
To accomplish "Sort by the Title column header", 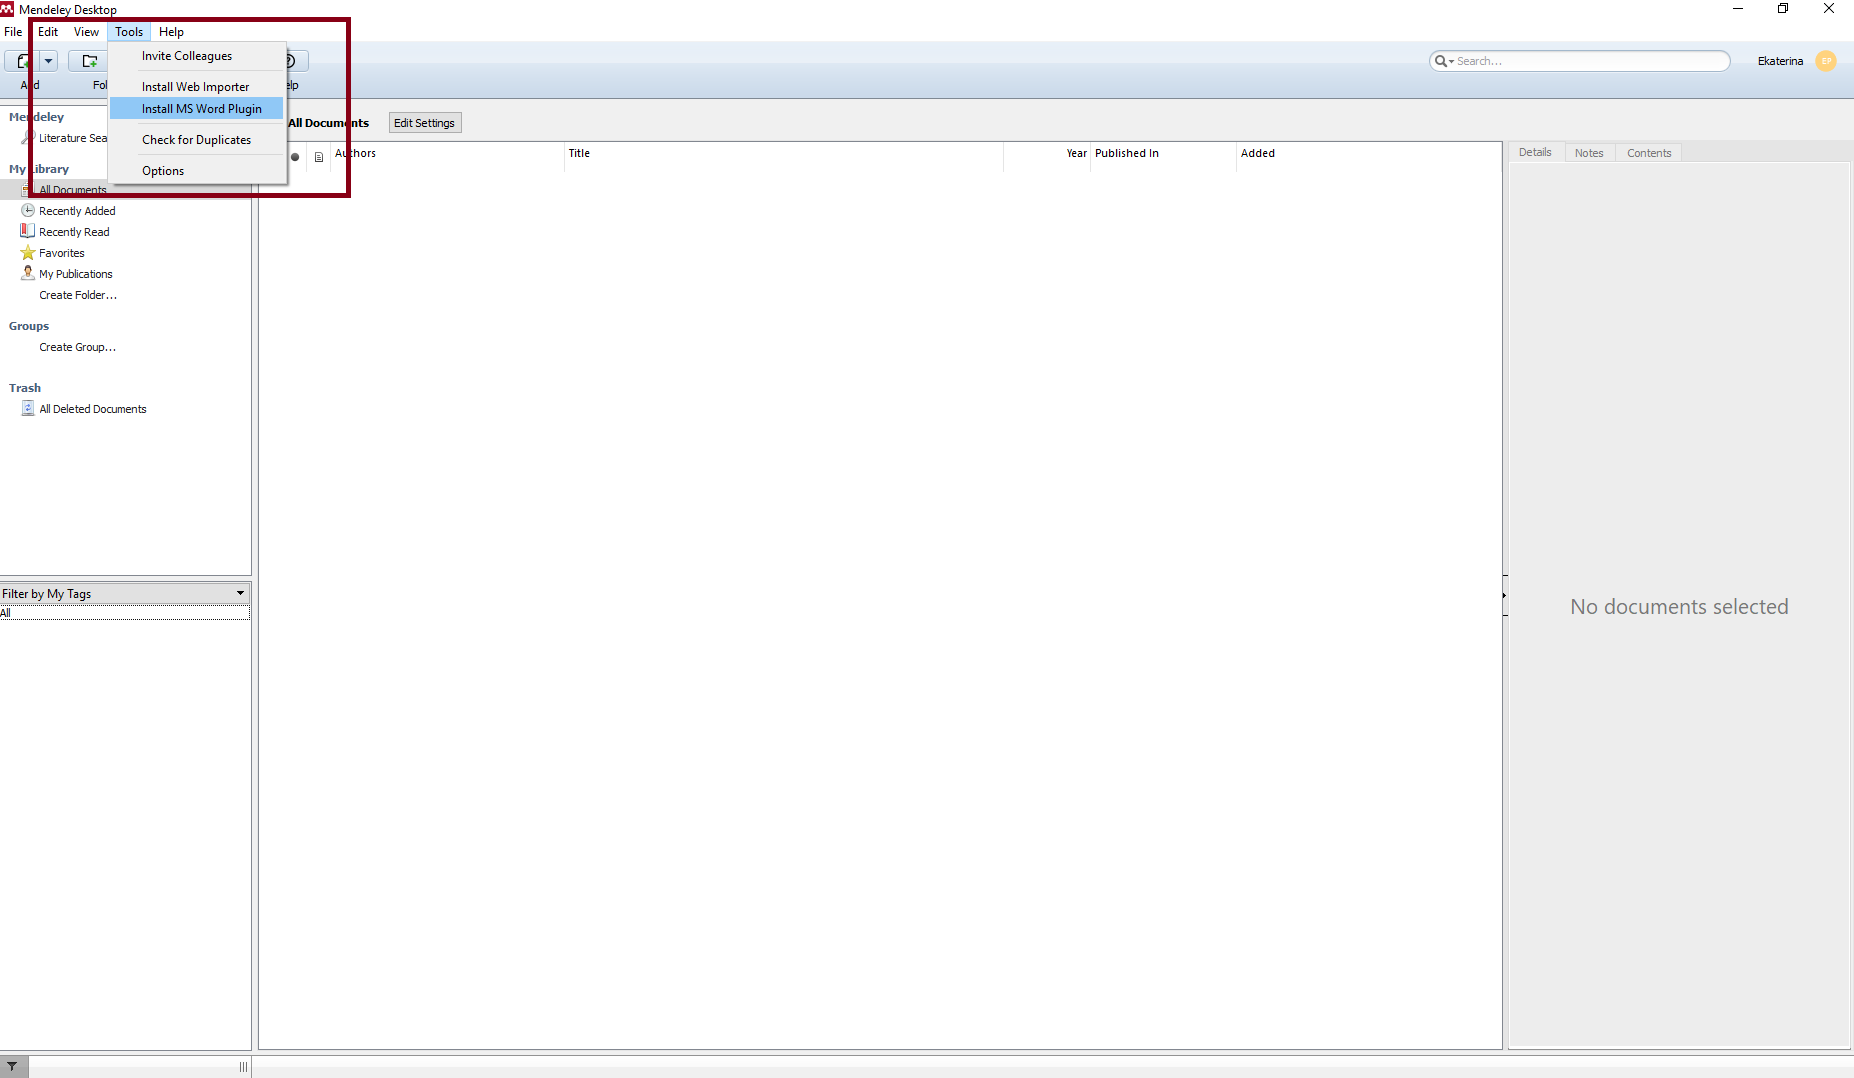I will tap(784, 154).
